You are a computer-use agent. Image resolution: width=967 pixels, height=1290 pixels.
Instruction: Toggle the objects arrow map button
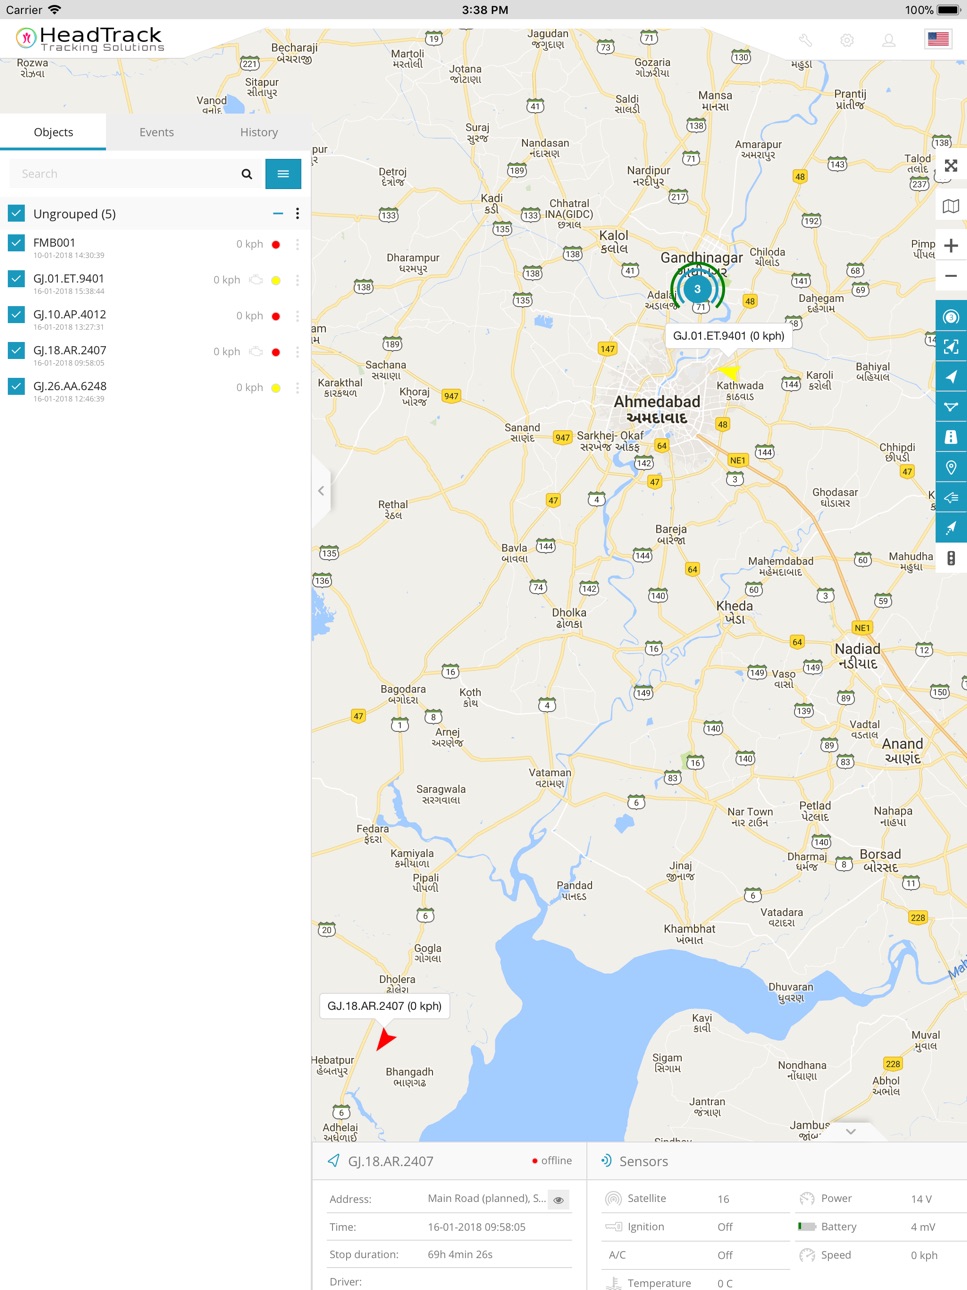pos(951,377)
